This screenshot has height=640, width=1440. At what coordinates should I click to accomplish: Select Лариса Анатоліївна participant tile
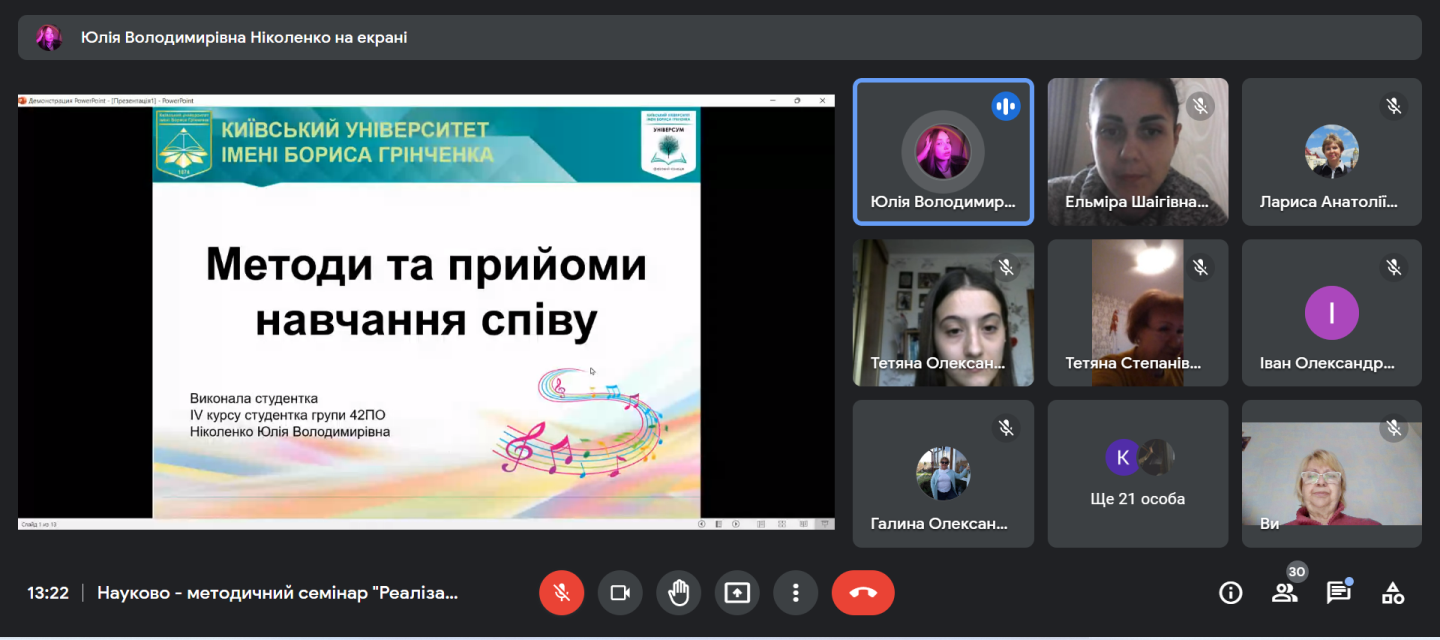(x=1332, y=152)
